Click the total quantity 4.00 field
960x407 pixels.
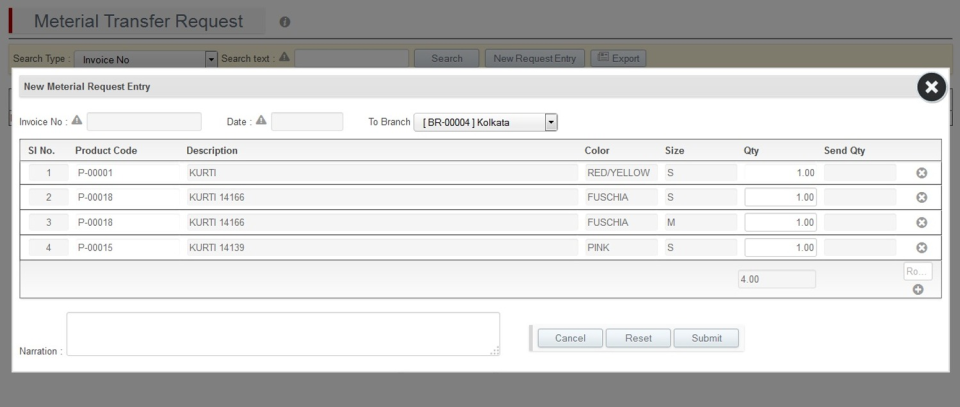tap(777, 279)
